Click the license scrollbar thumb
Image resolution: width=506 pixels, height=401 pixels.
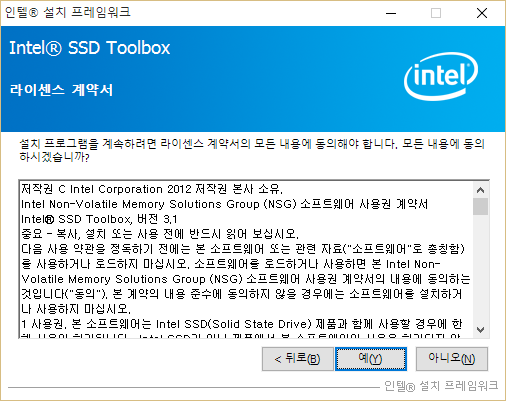pos(480,206)
